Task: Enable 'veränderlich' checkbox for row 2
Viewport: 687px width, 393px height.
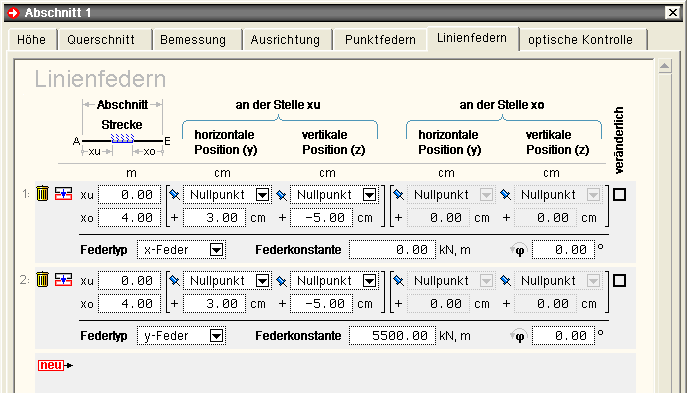Action: pyautogui.click(x=619, y=280)
